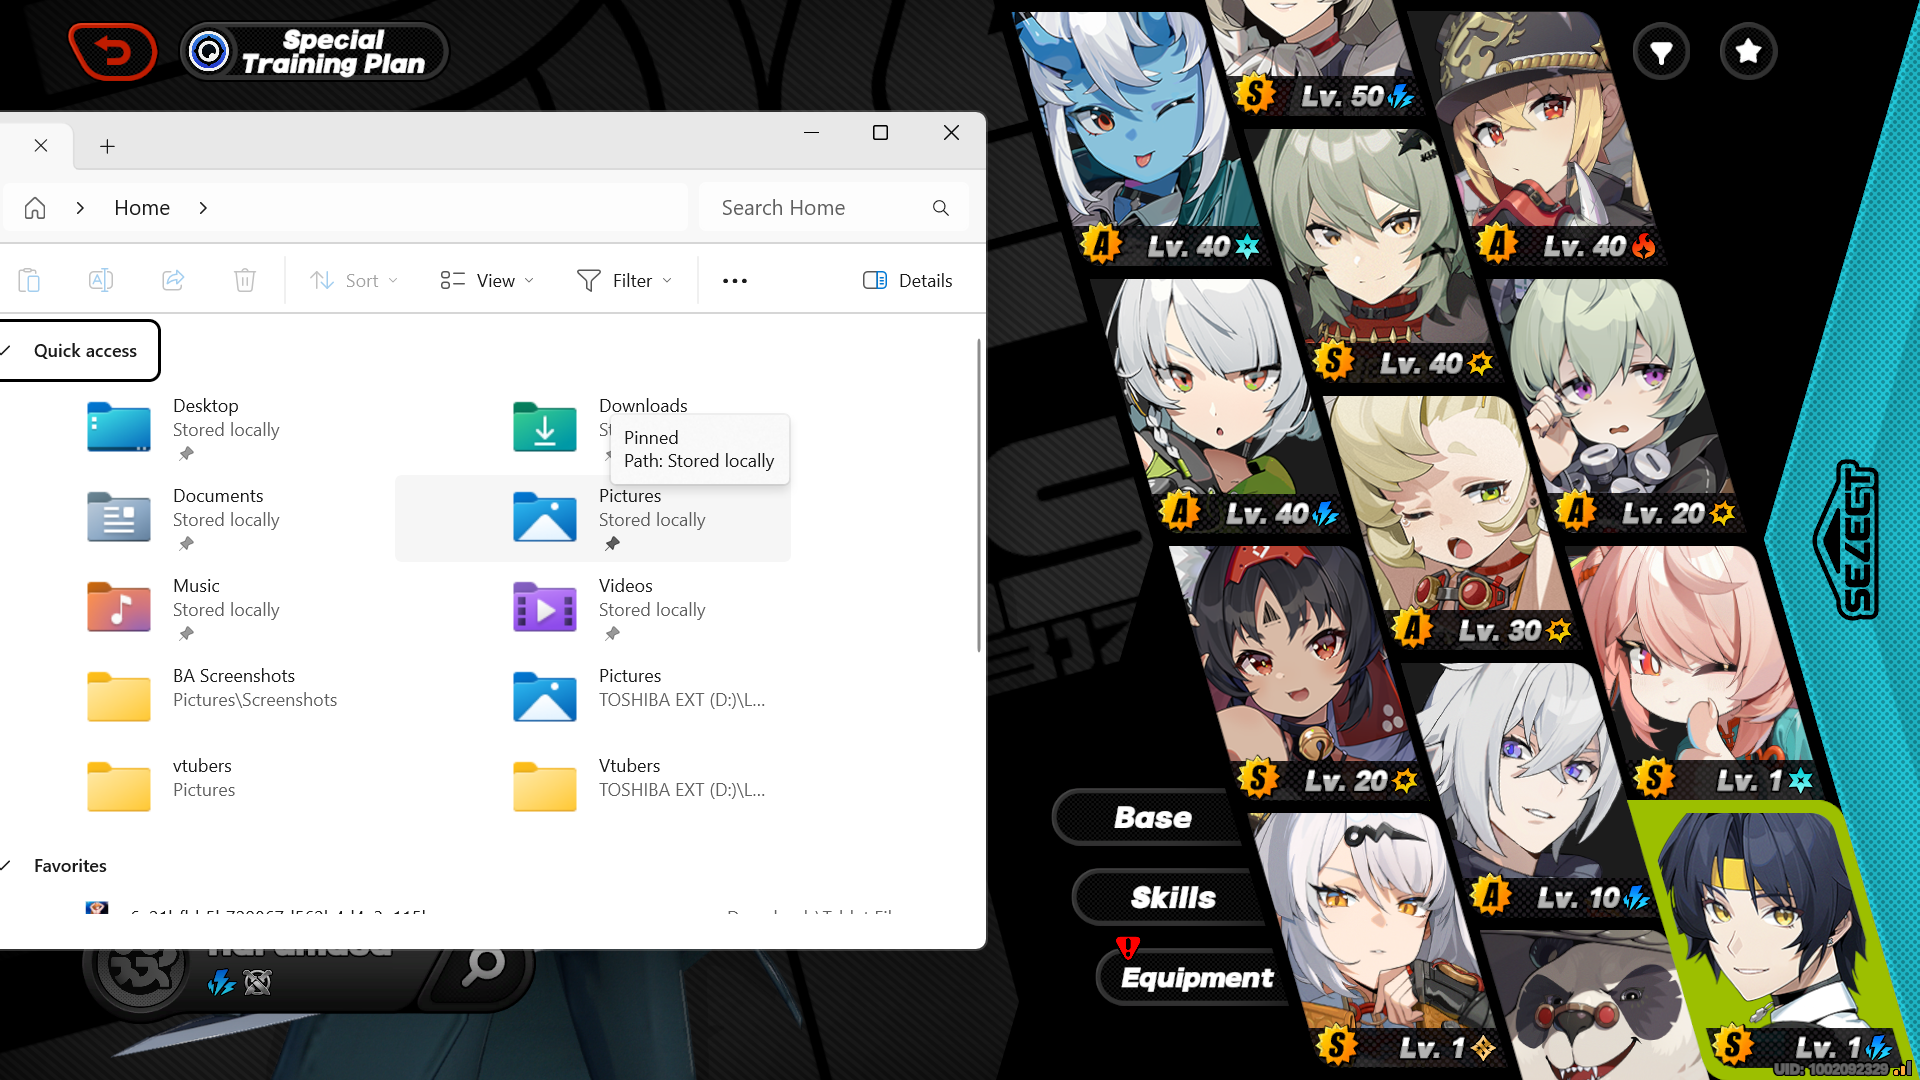Click the home icon in address bar

35,208
